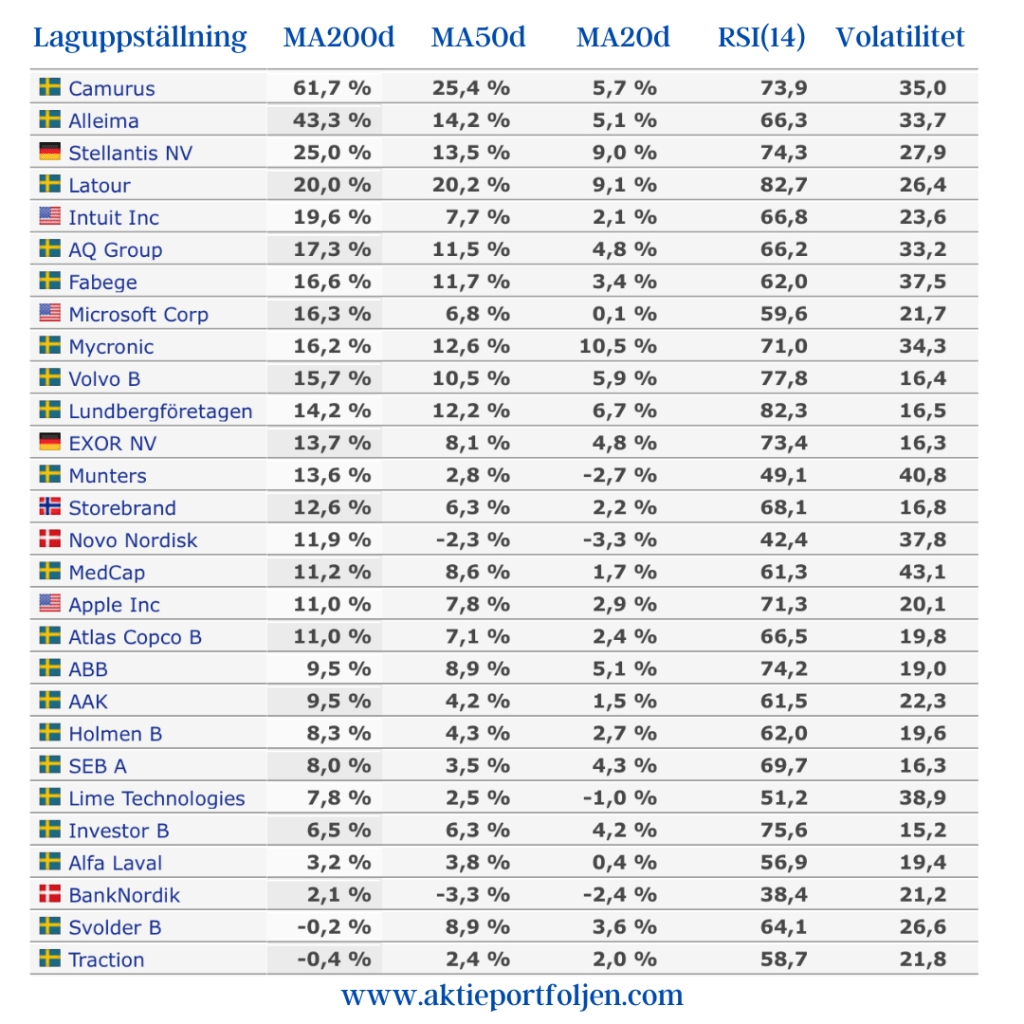Click the German flag next to Stellantis NV
The width and height of the screenshot is (1024, 1024).
tap(49, 152)
